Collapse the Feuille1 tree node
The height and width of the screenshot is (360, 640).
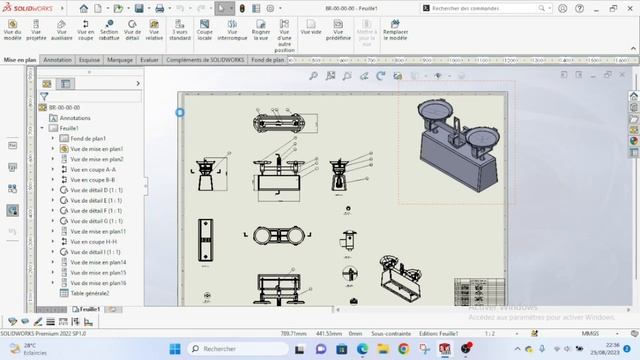coord(42,128)
